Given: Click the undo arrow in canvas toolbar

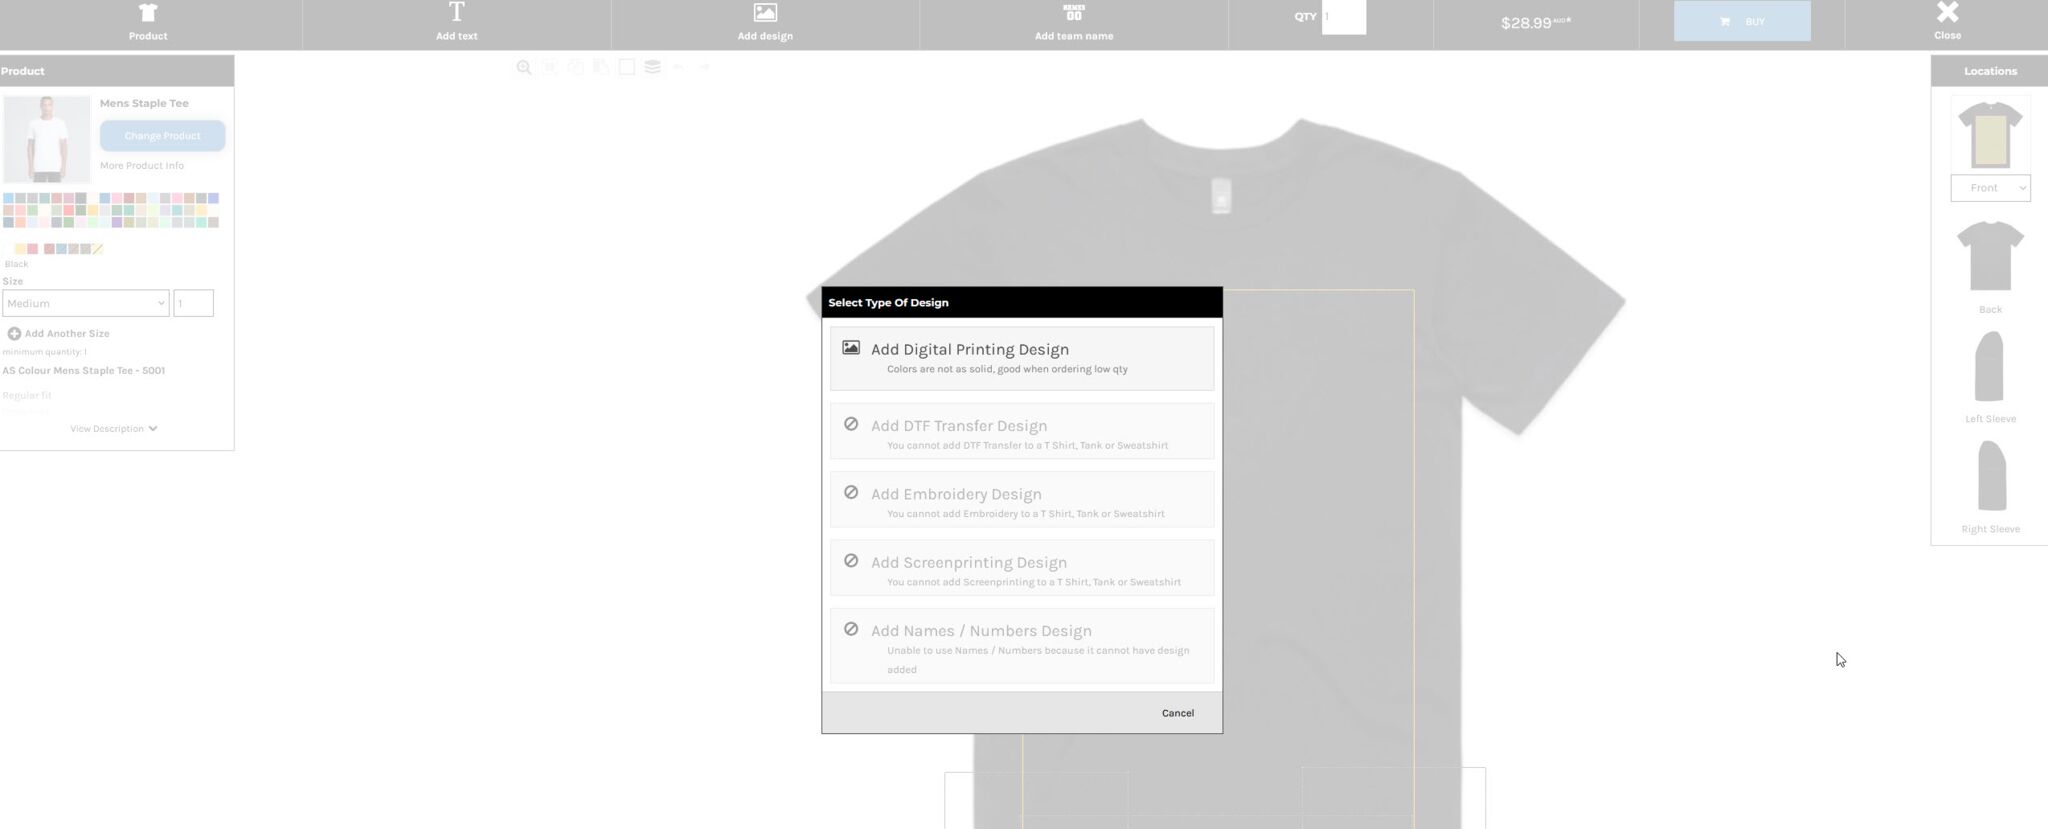Looking at the screenshot, I should 678,67.
